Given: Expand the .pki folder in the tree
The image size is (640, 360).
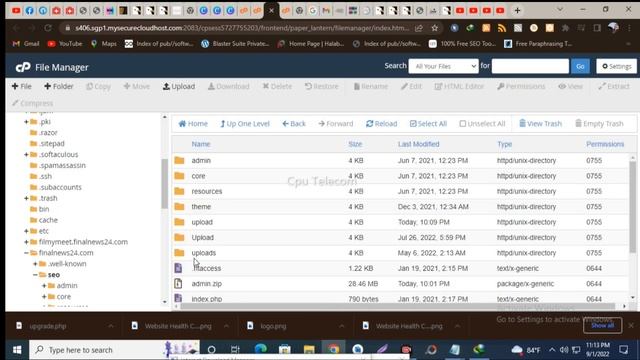Looking at the screenshot, I should (x=26, y=122).
